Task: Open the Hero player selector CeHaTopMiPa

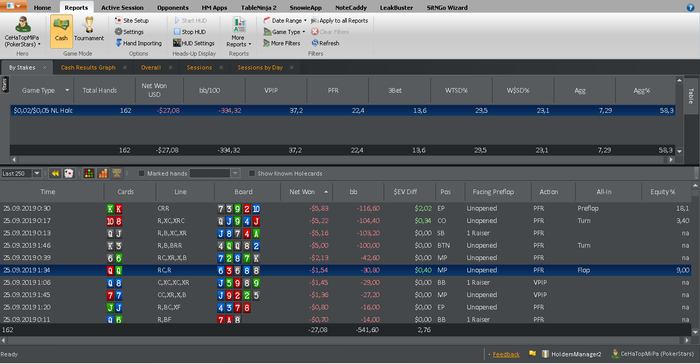Action: 22,31
